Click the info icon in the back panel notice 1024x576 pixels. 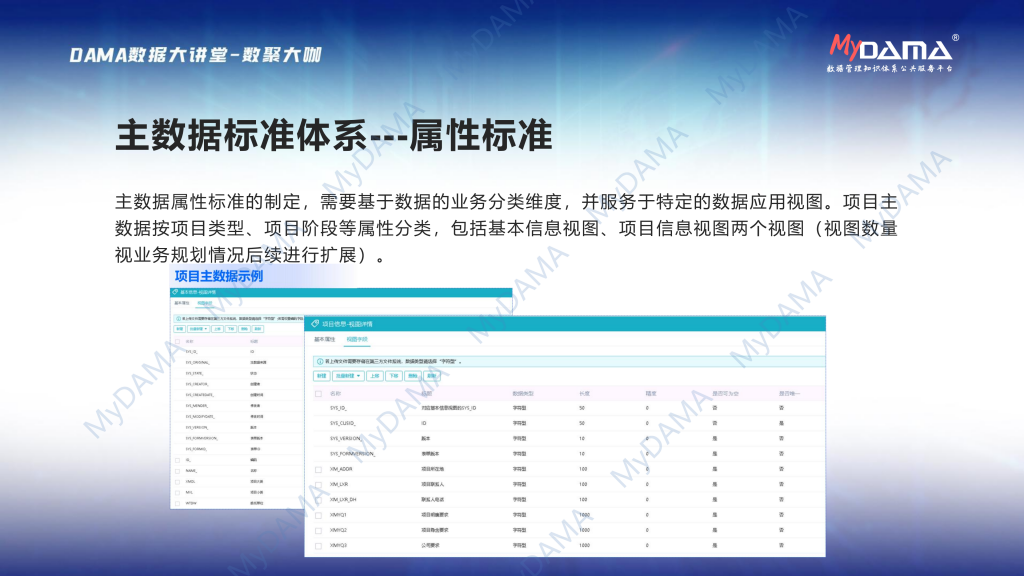click(x=178, y=317)
